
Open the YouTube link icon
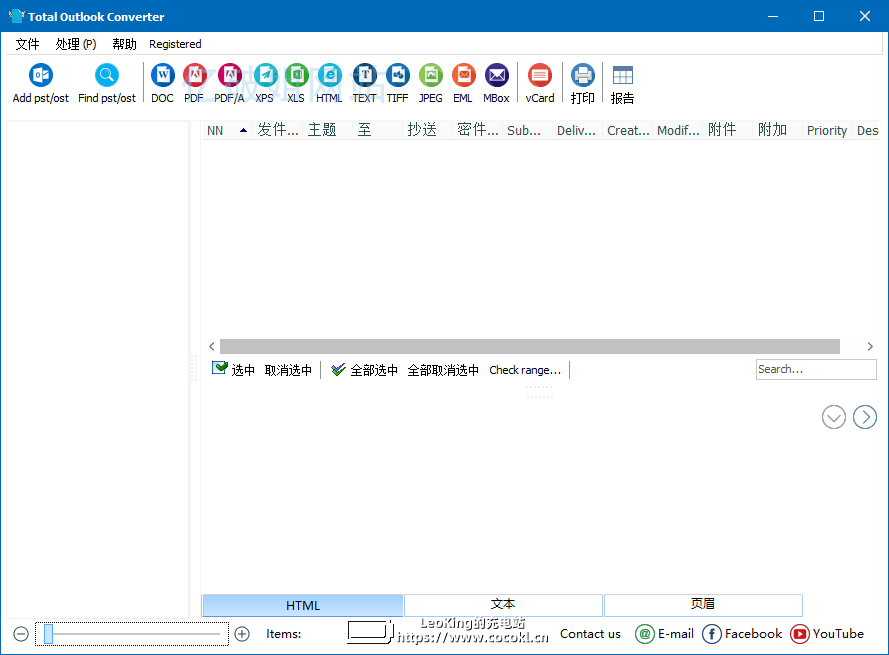click(x=799, y=634)
